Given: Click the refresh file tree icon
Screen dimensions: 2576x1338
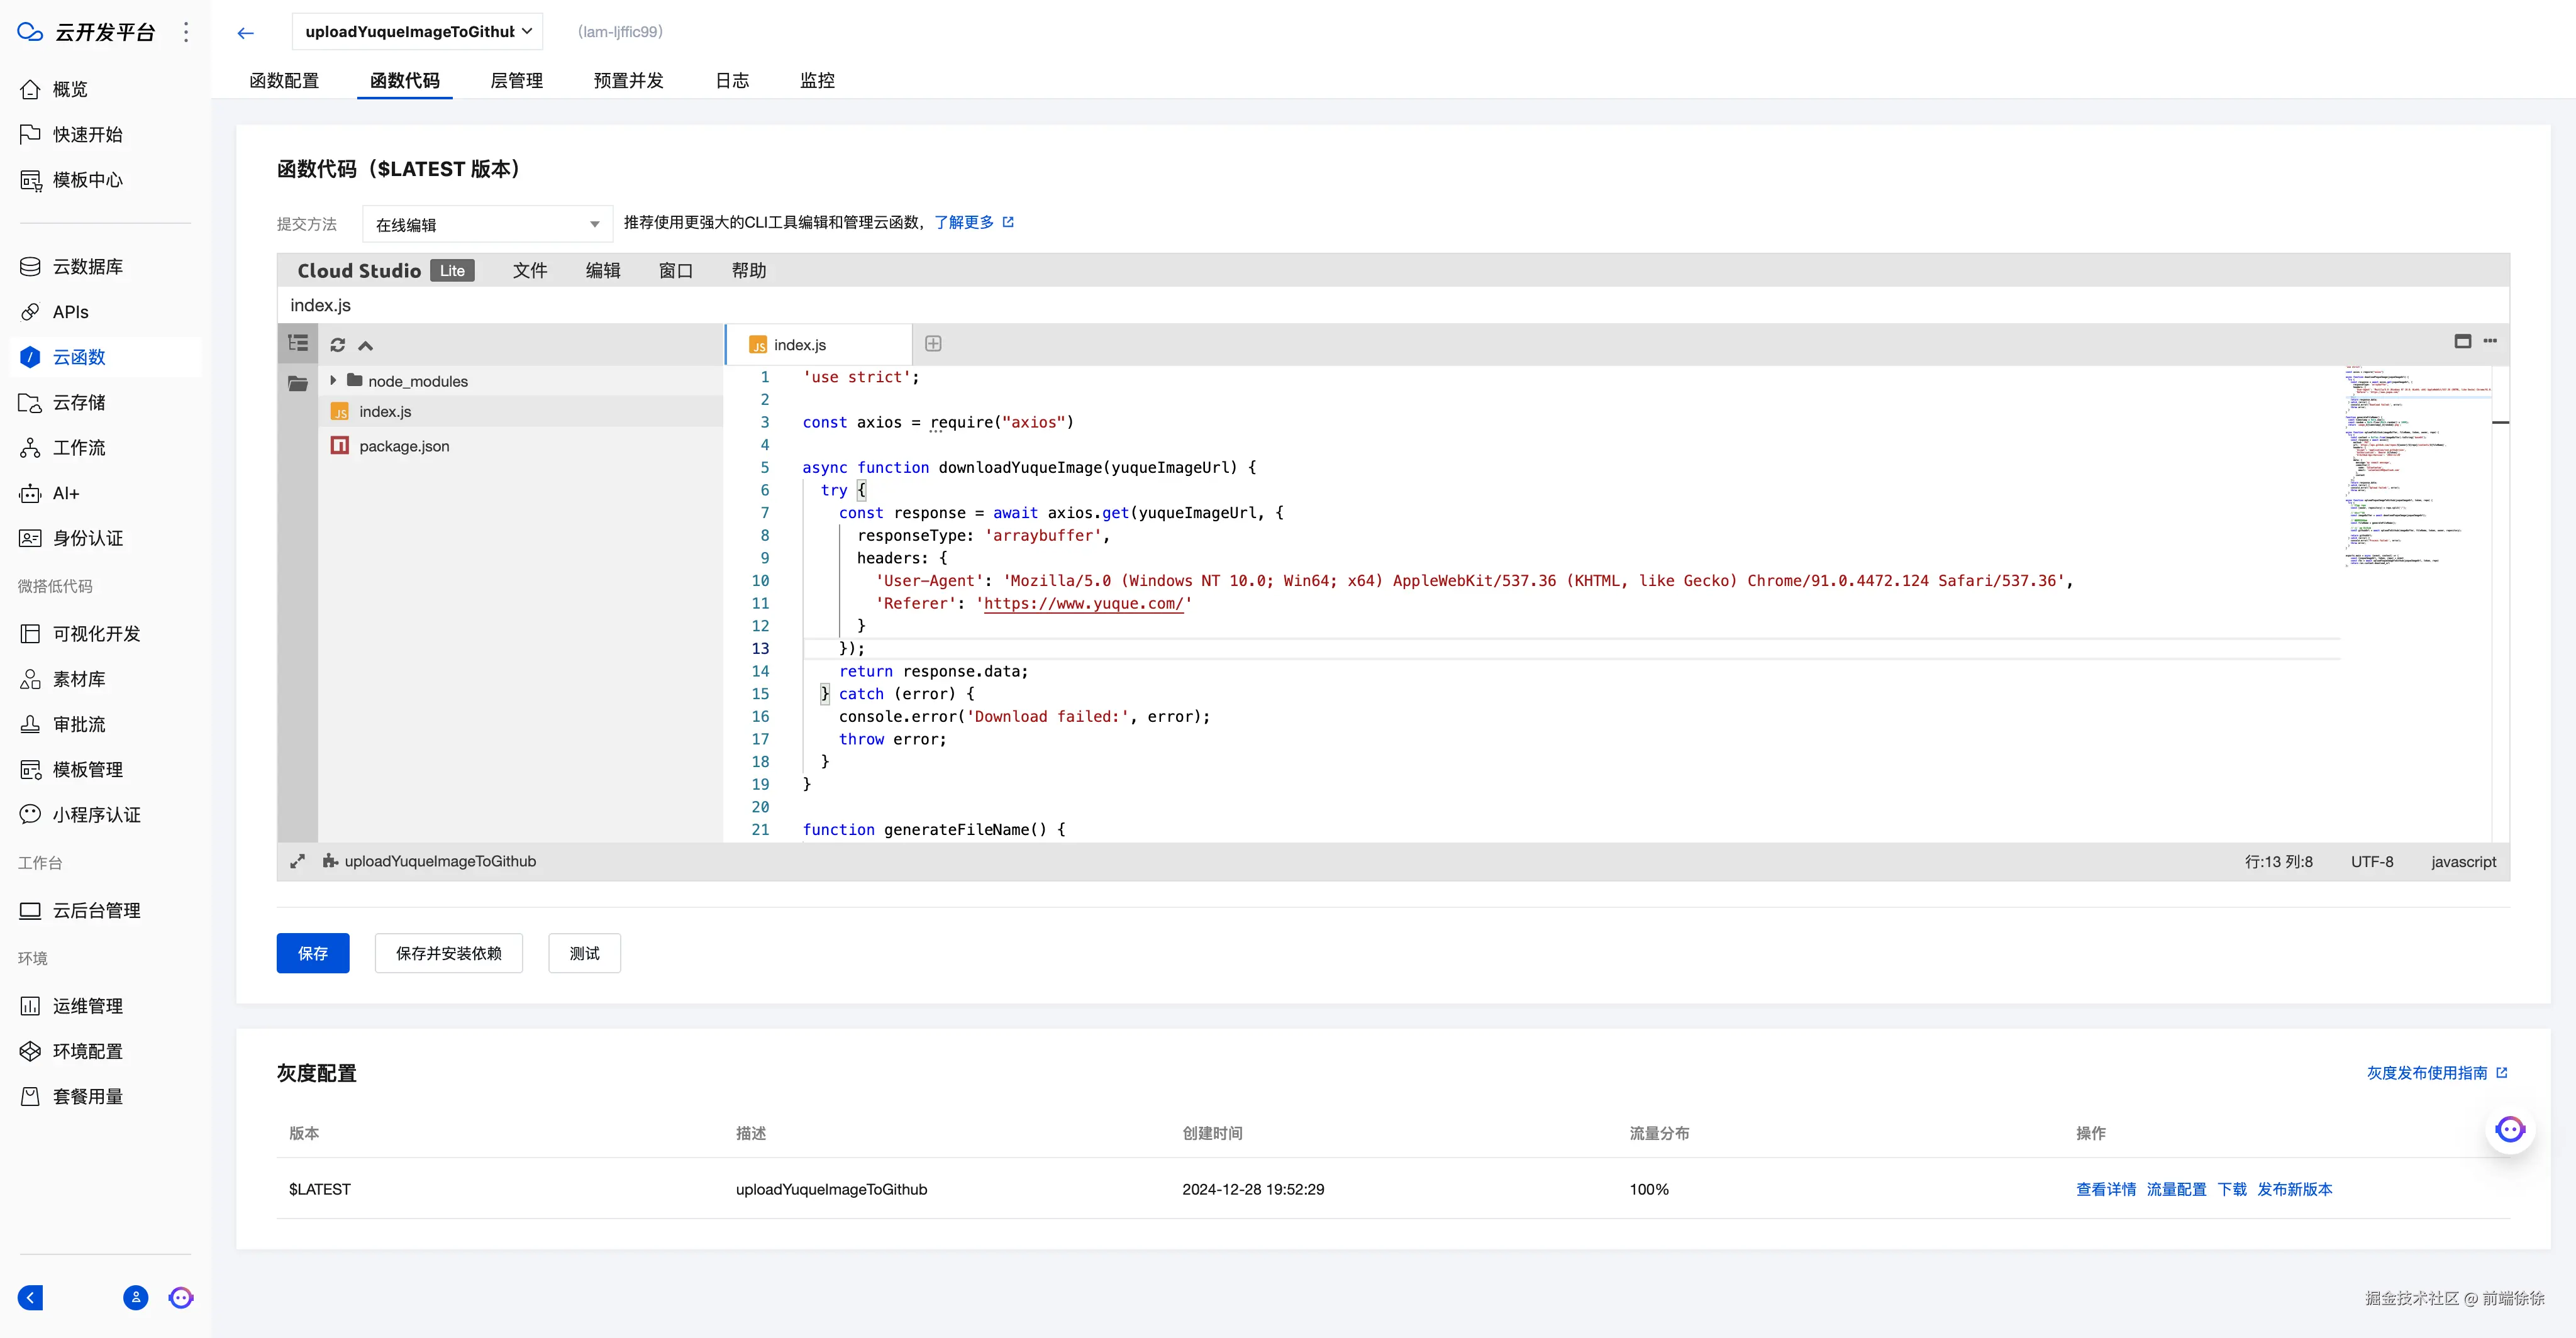Looking at the screenshot, I should click(338, 345).
